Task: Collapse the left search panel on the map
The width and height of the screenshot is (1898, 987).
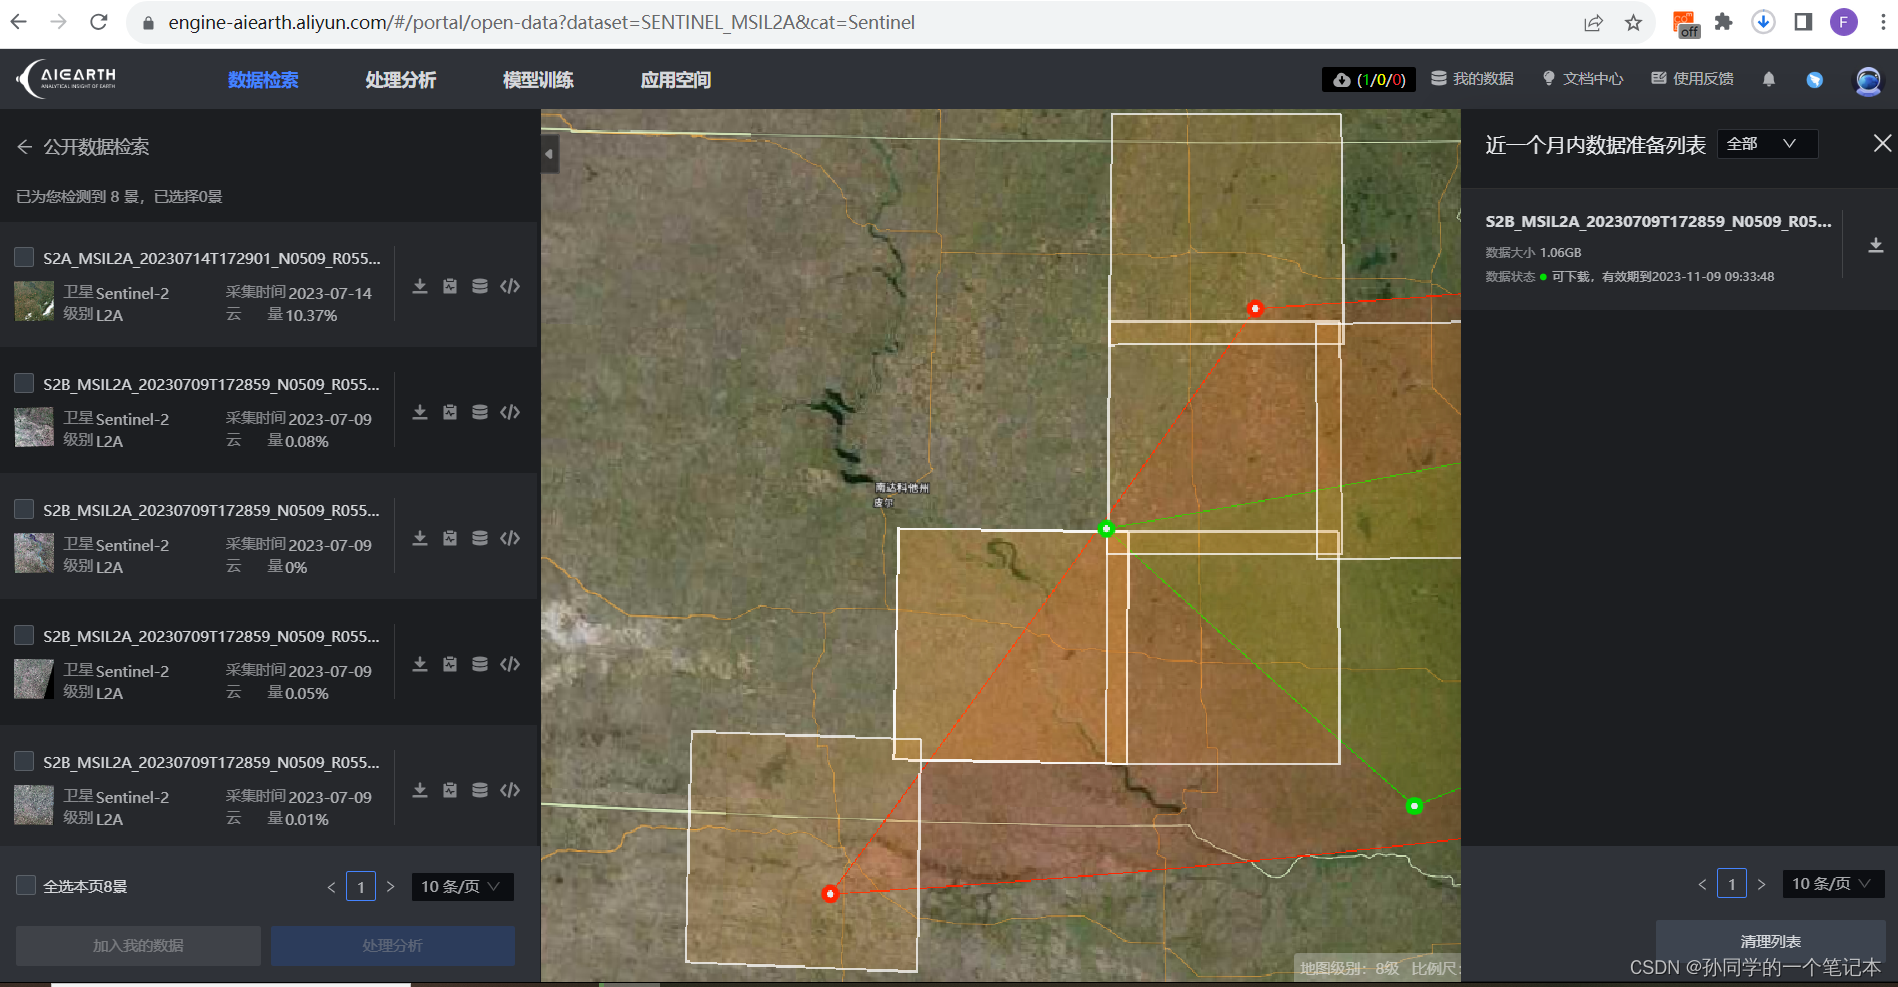Action: coord(549,154)
